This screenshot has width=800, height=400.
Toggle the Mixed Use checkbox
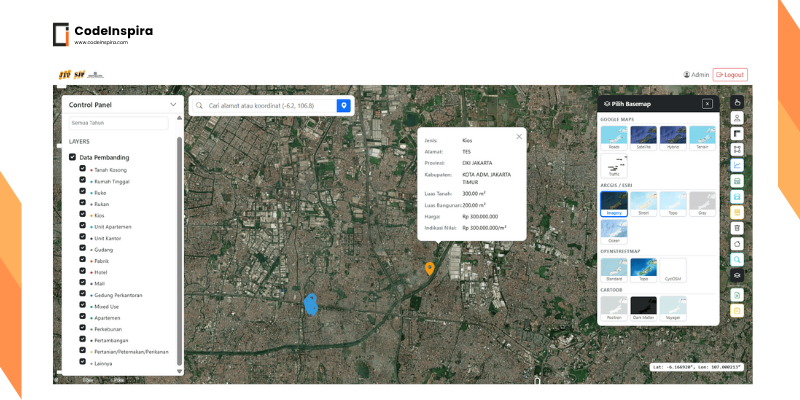(83, 305)
